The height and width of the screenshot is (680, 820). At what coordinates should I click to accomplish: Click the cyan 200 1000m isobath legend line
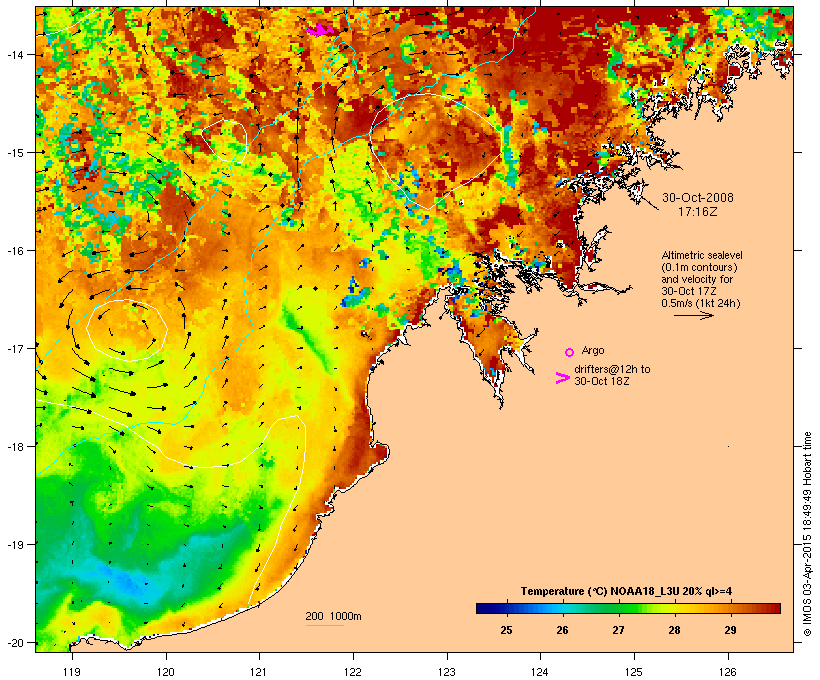(324, 625)
